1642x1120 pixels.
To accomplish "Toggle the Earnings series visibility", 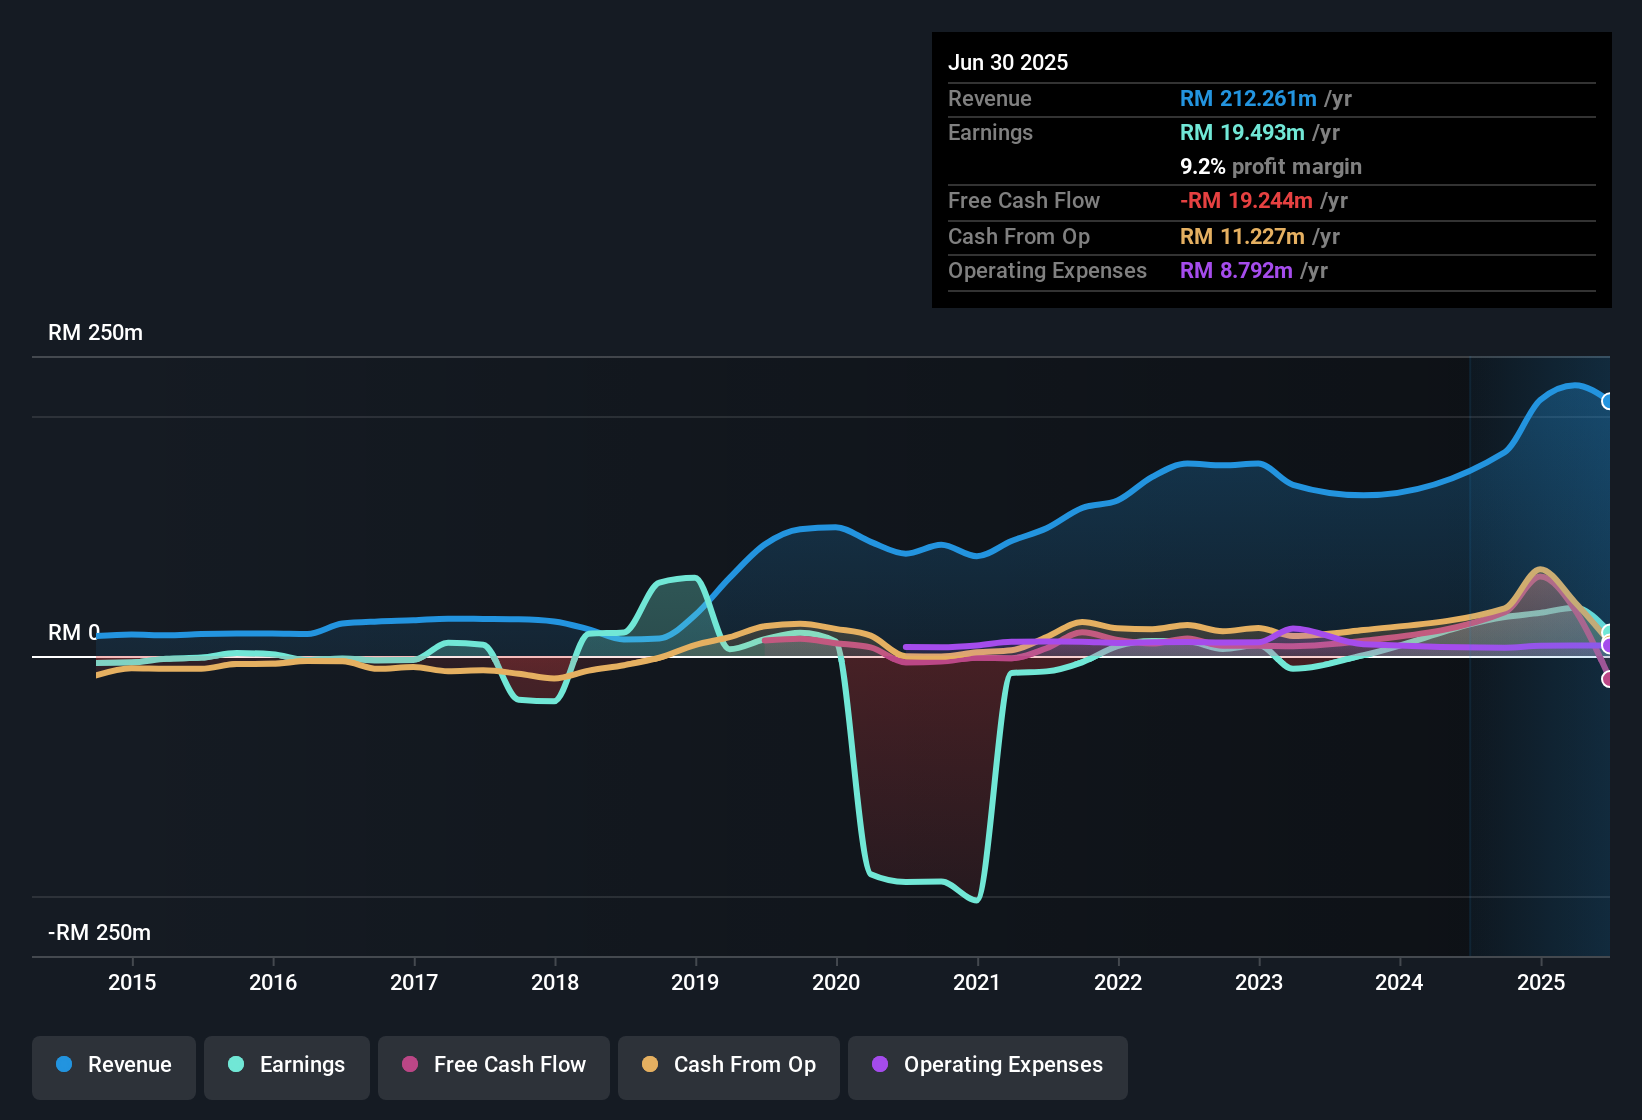I will (x=286, y=1065).
